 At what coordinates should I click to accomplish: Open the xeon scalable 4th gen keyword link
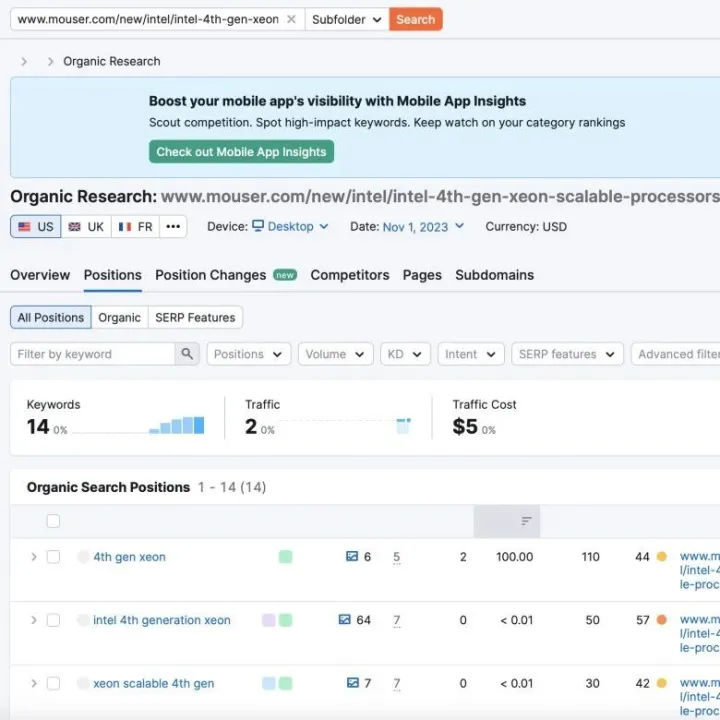(x=153, y=684)
